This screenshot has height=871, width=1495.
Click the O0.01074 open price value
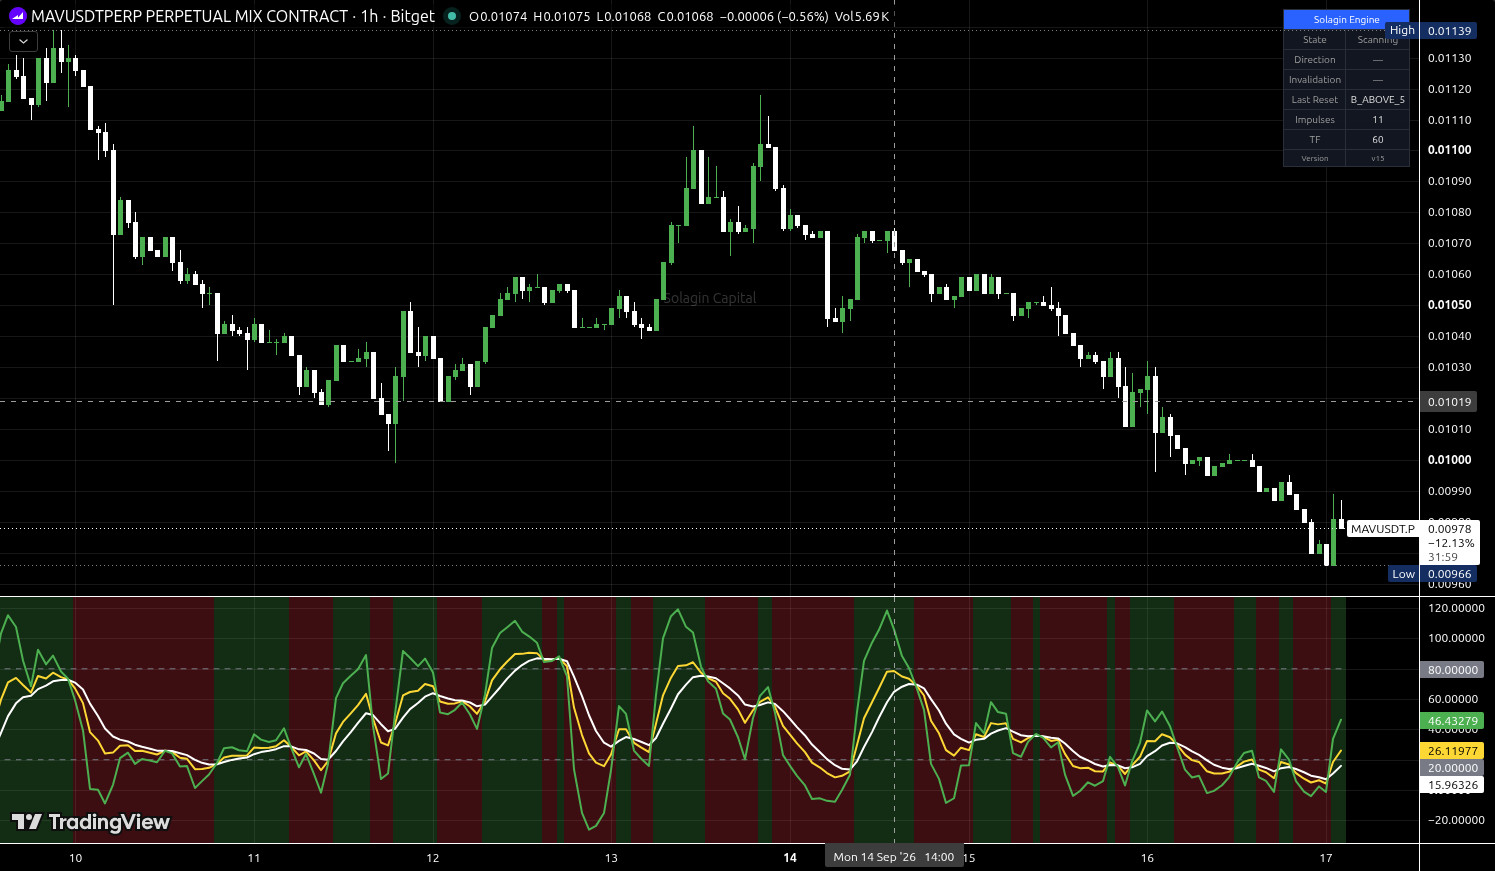coord(498,16)
